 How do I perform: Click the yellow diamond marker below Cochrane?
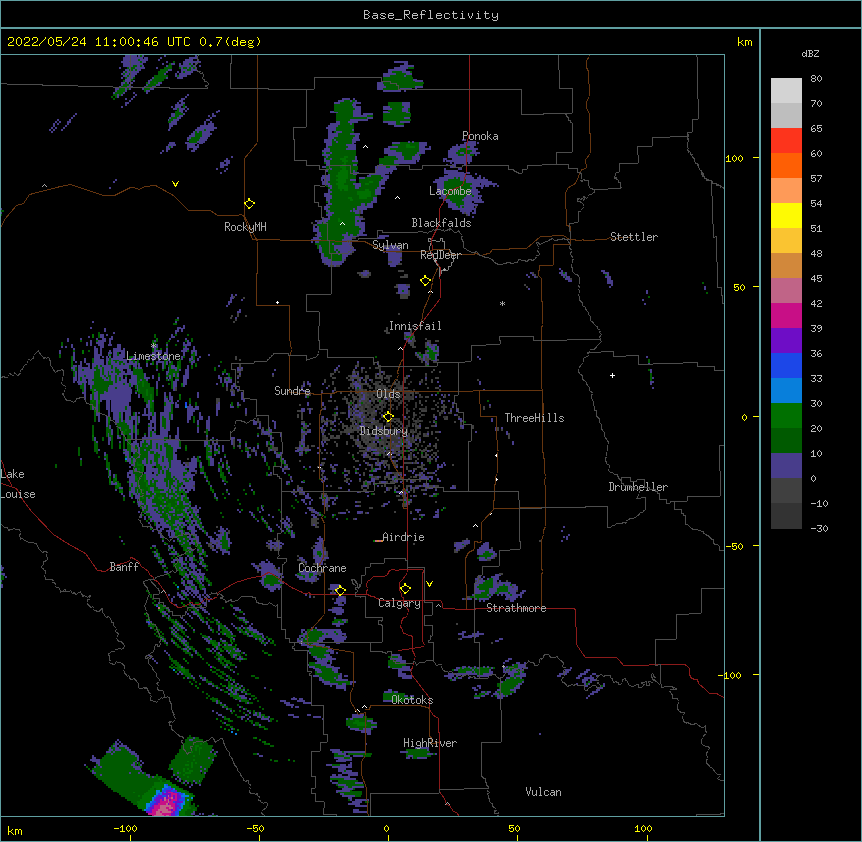coord(340,591)
